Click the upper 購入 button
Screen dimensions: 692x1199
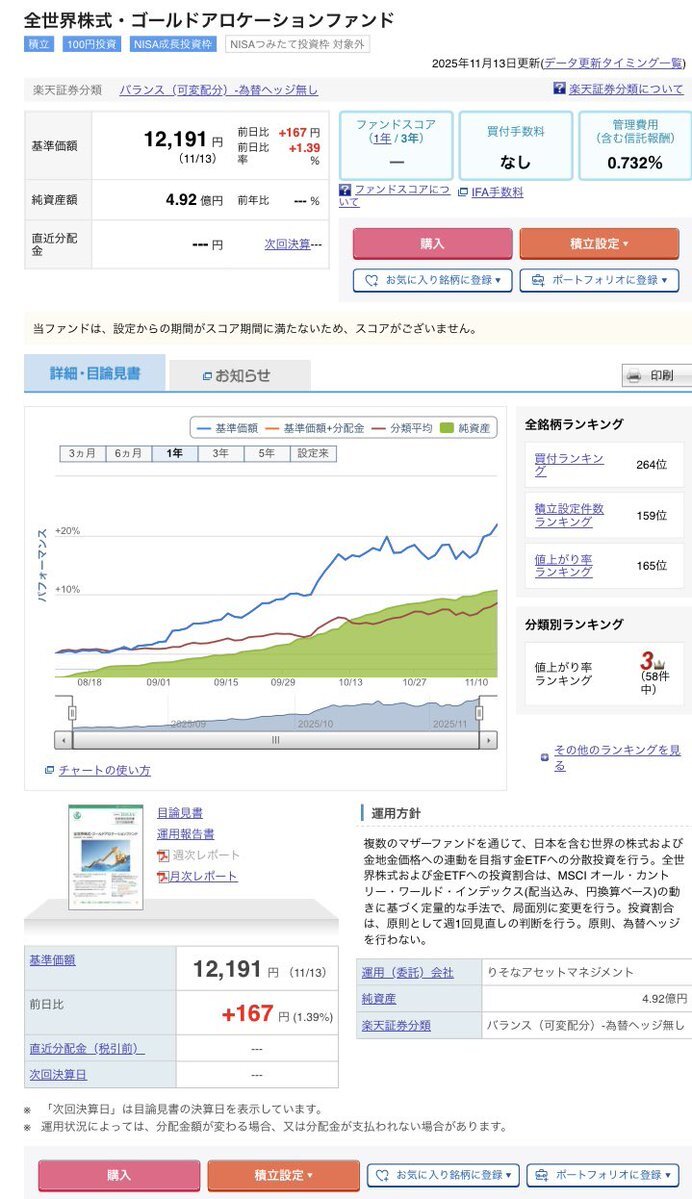[x=432, y=243]
